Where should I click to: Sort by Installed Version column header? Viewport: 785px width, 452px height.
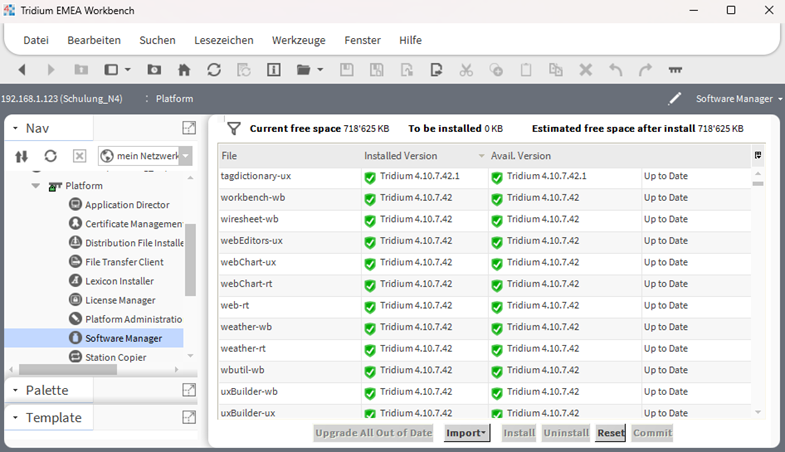[424, 156]
